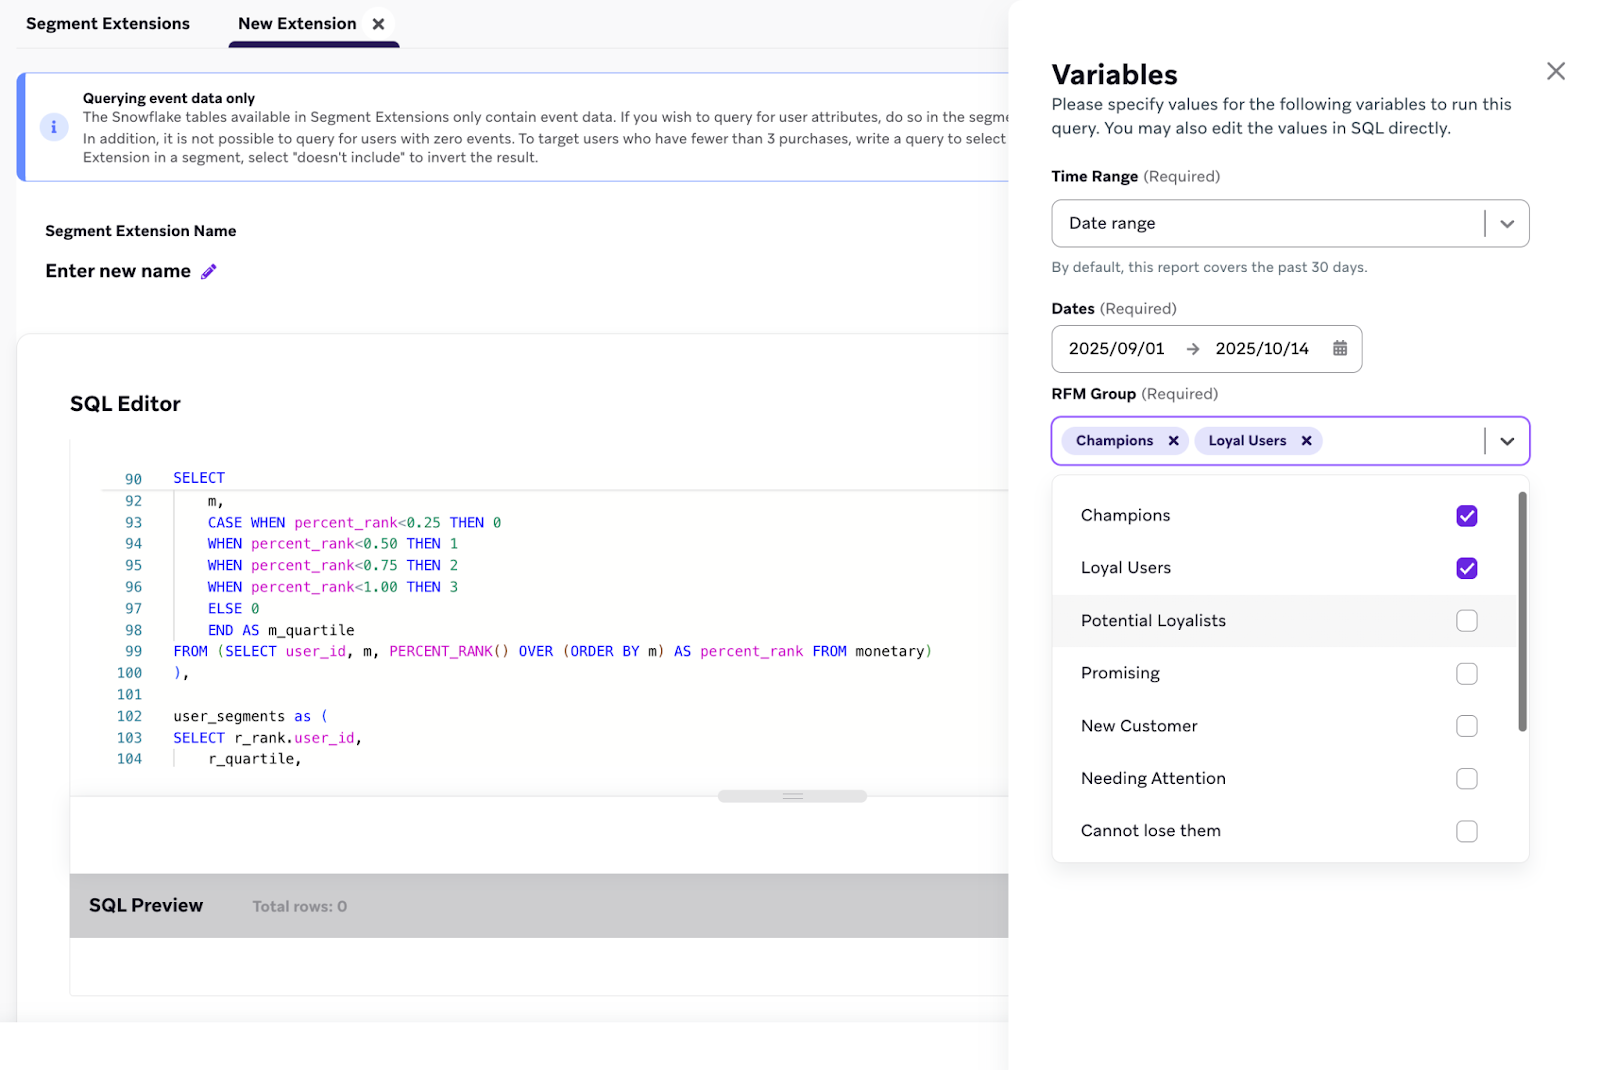The image size is (1600, 1070).
Task: Open the calendar icon in Dates field
Action: click(x=1340, y=349)
